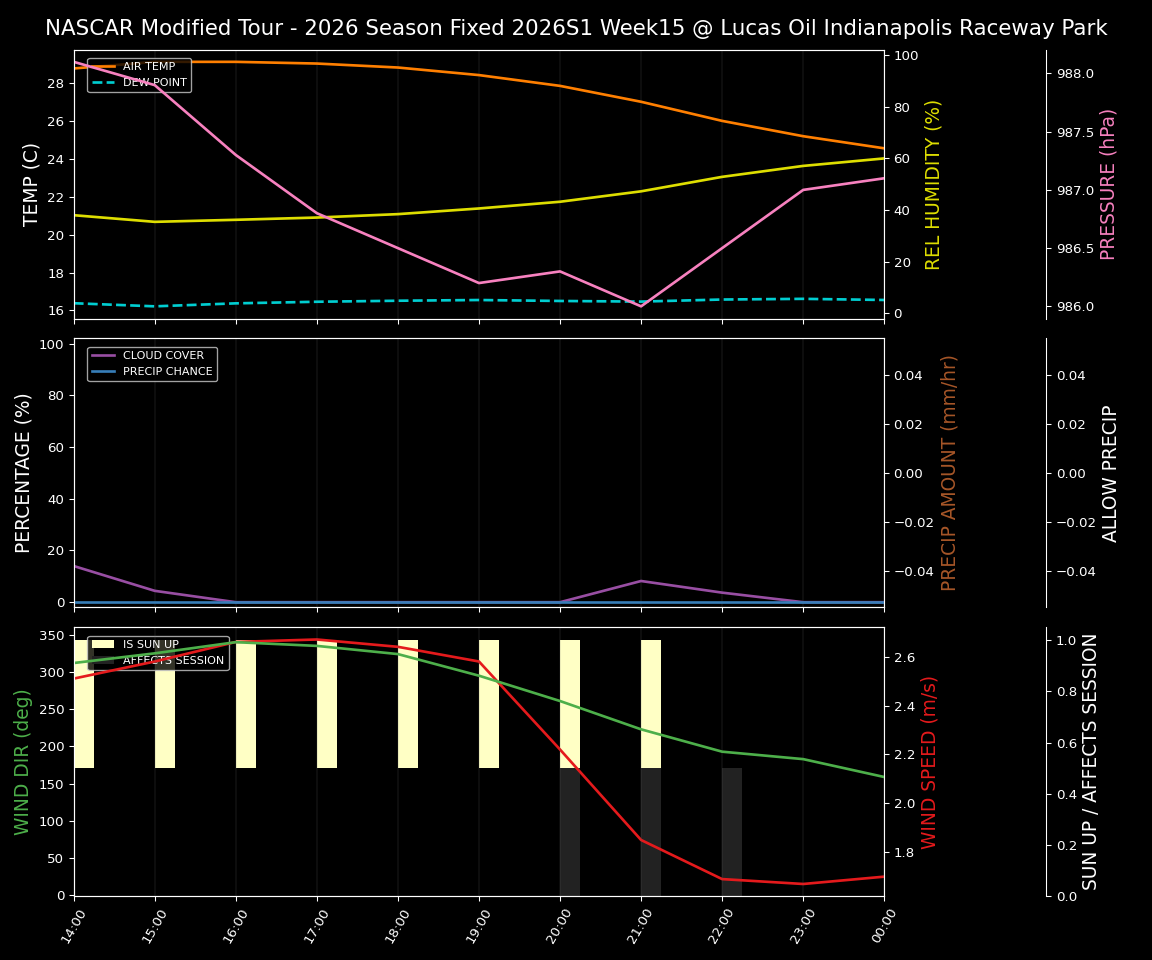This screenshot has width=1152, height=960.
Task: Click the IS SUN UP legend patch
Action: point(102,643)
